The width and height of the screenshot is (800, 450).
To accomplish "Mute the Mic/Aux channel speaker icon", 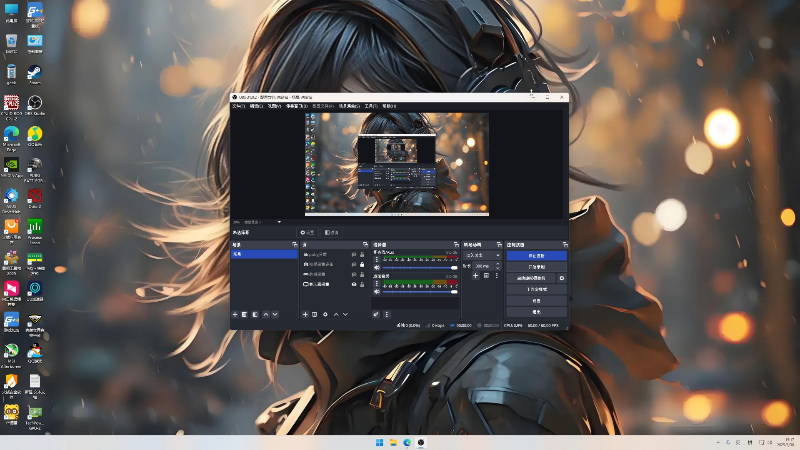I will pos(377,268).
